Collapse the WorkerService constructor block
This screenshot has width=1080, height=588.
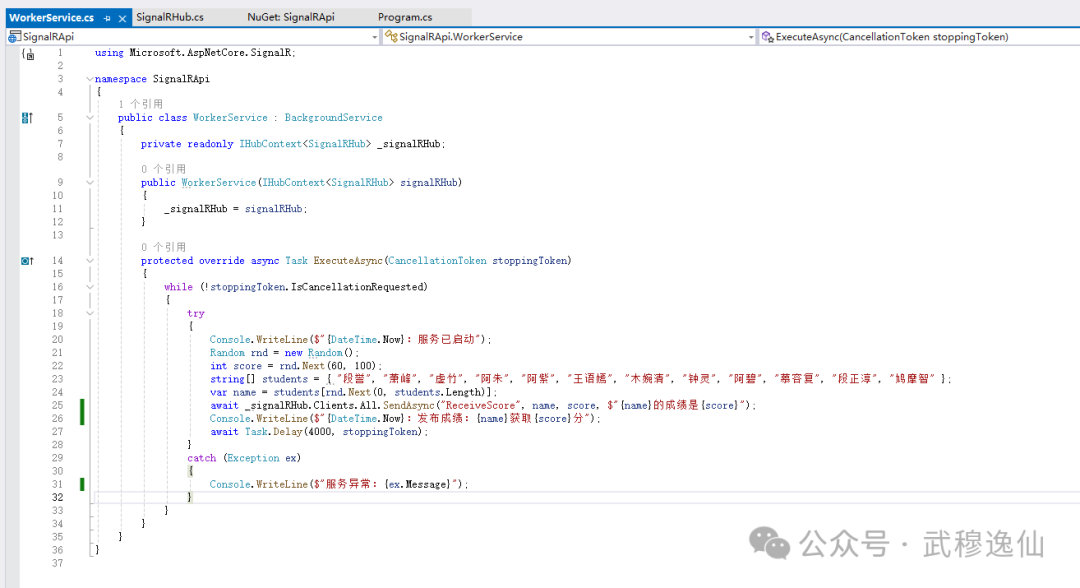[x=90, y=182]
